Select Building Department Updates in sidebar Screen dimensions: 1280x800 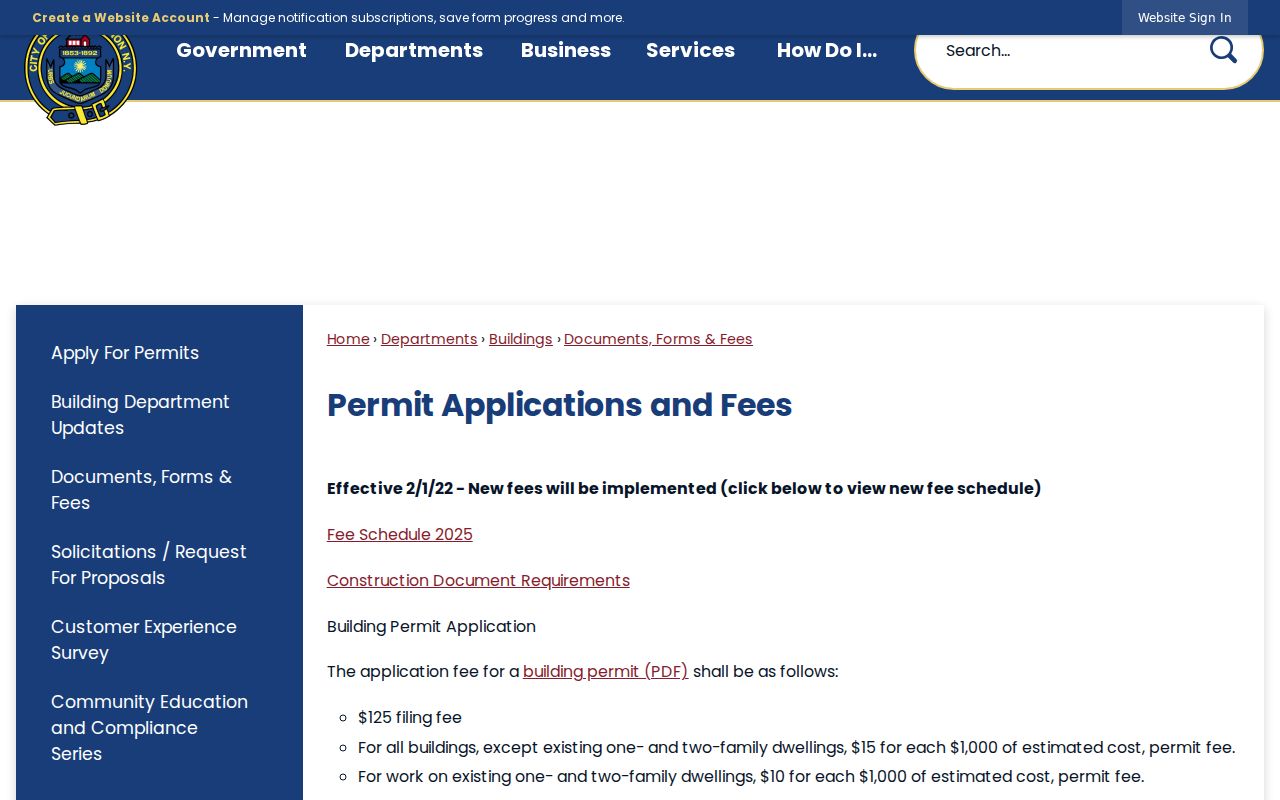click(x=140, y=415)
